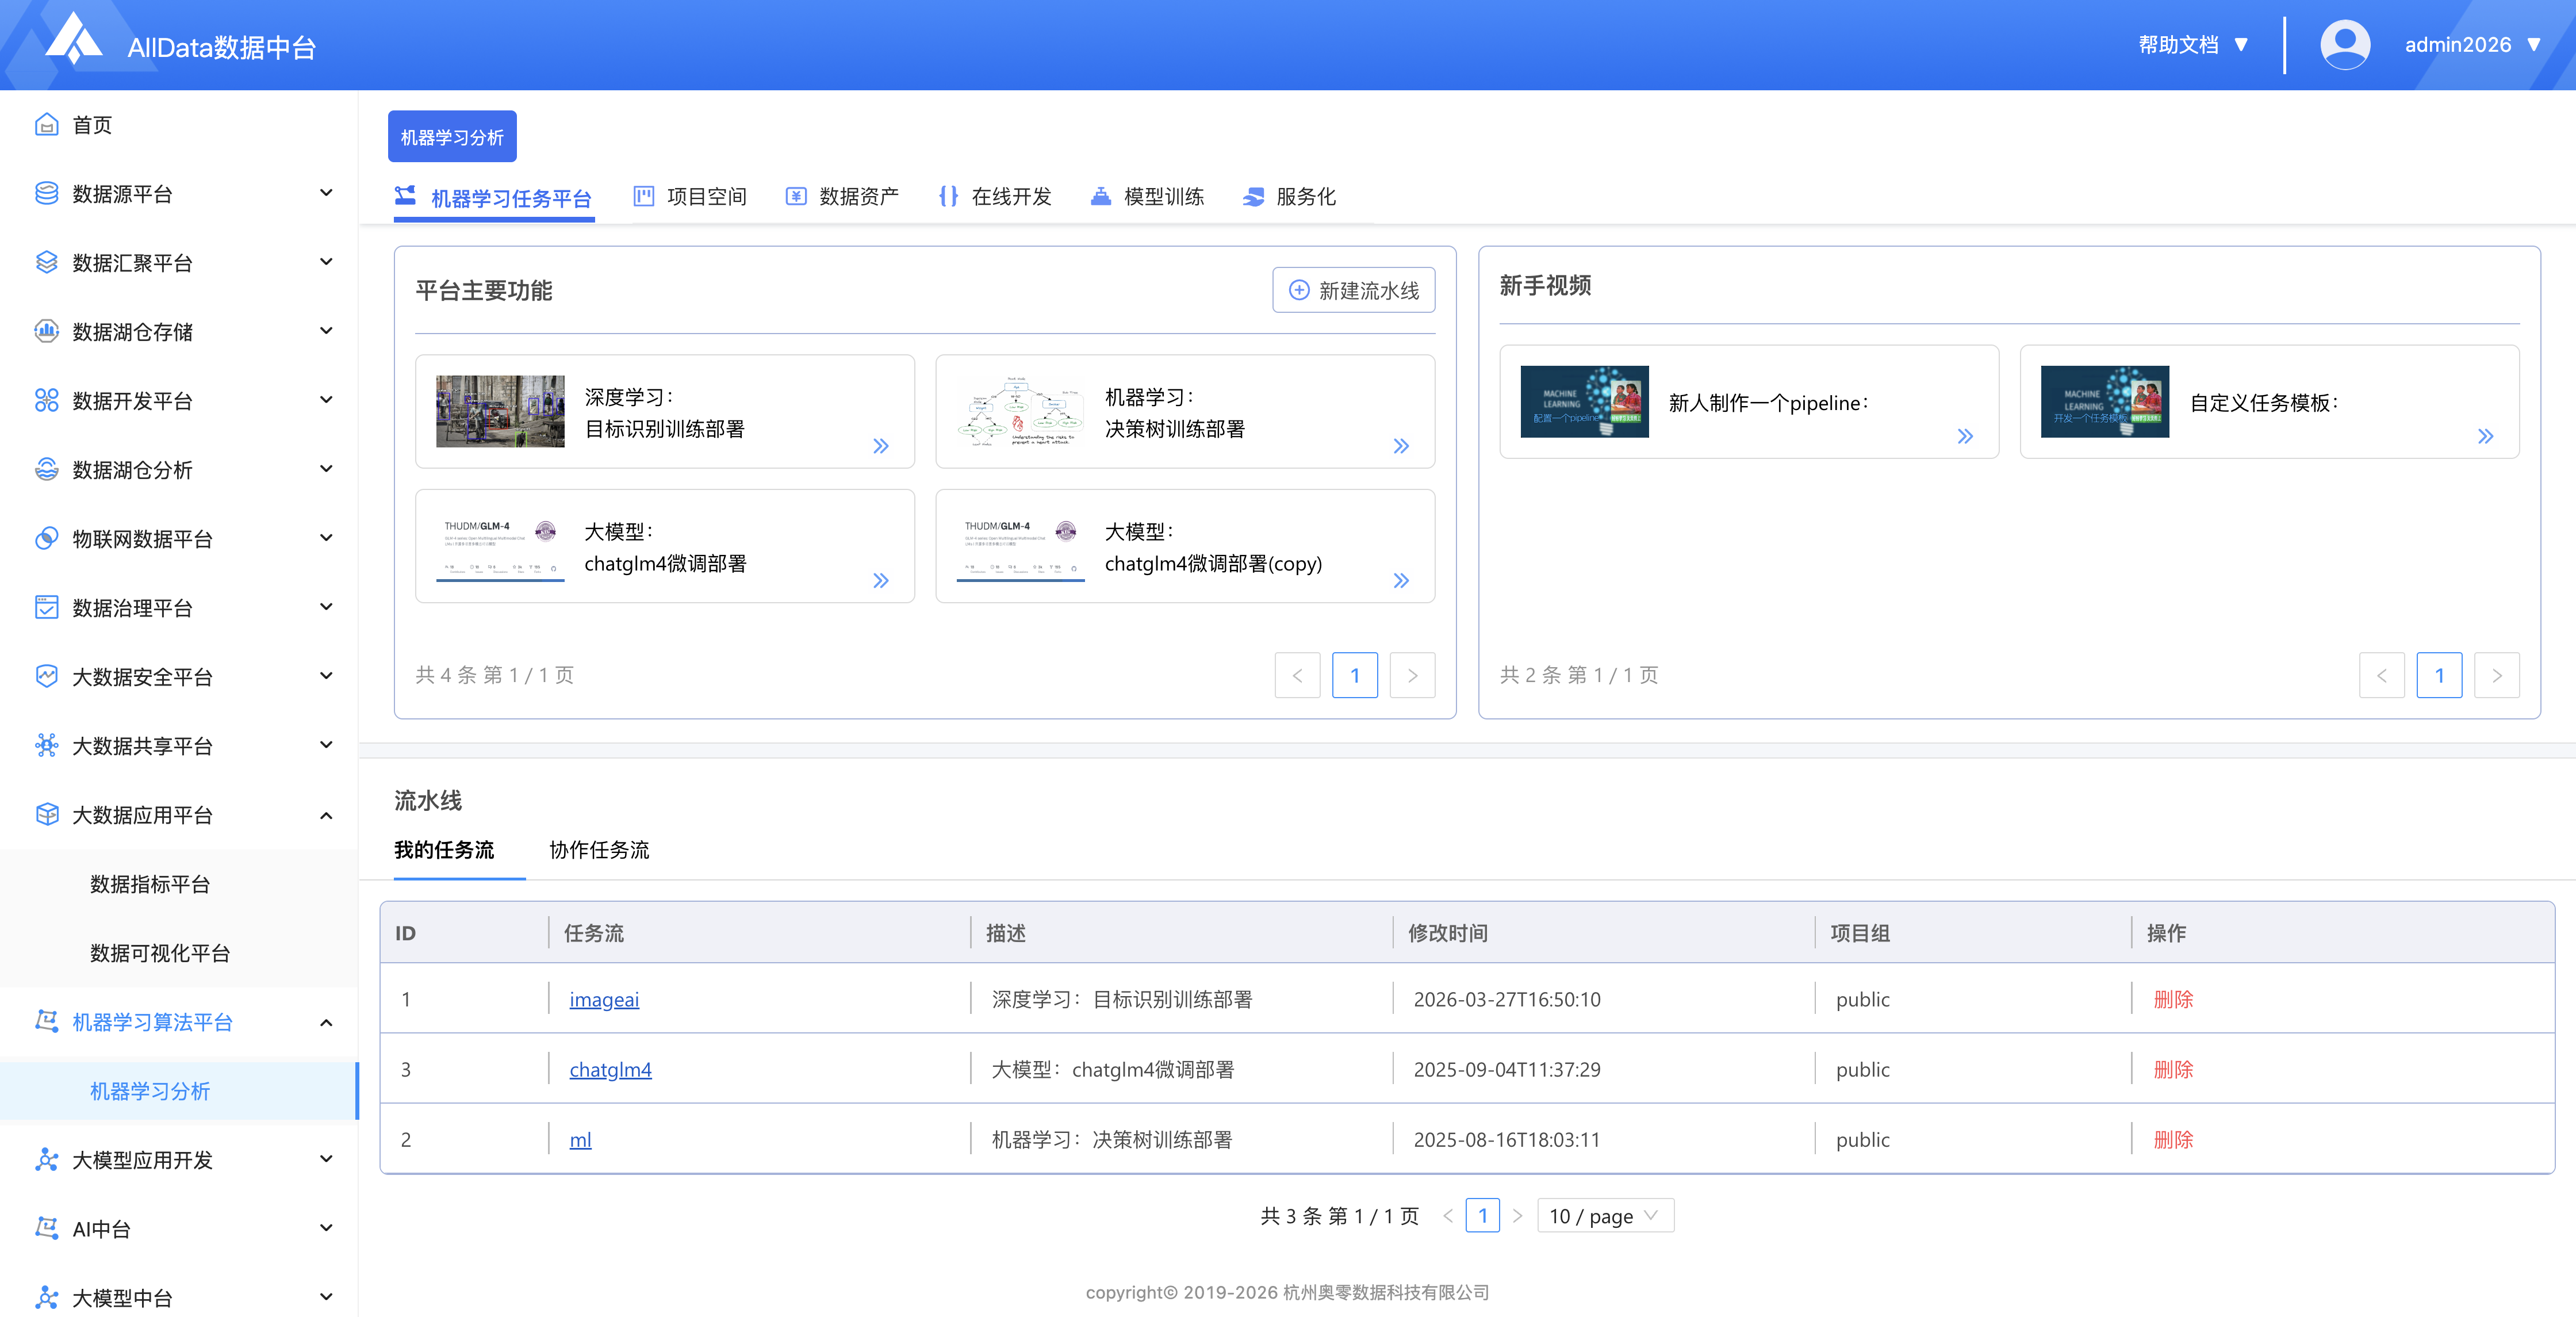
Task: Click the 大模型中台 sidebar icon
Action: point(46,1297)
